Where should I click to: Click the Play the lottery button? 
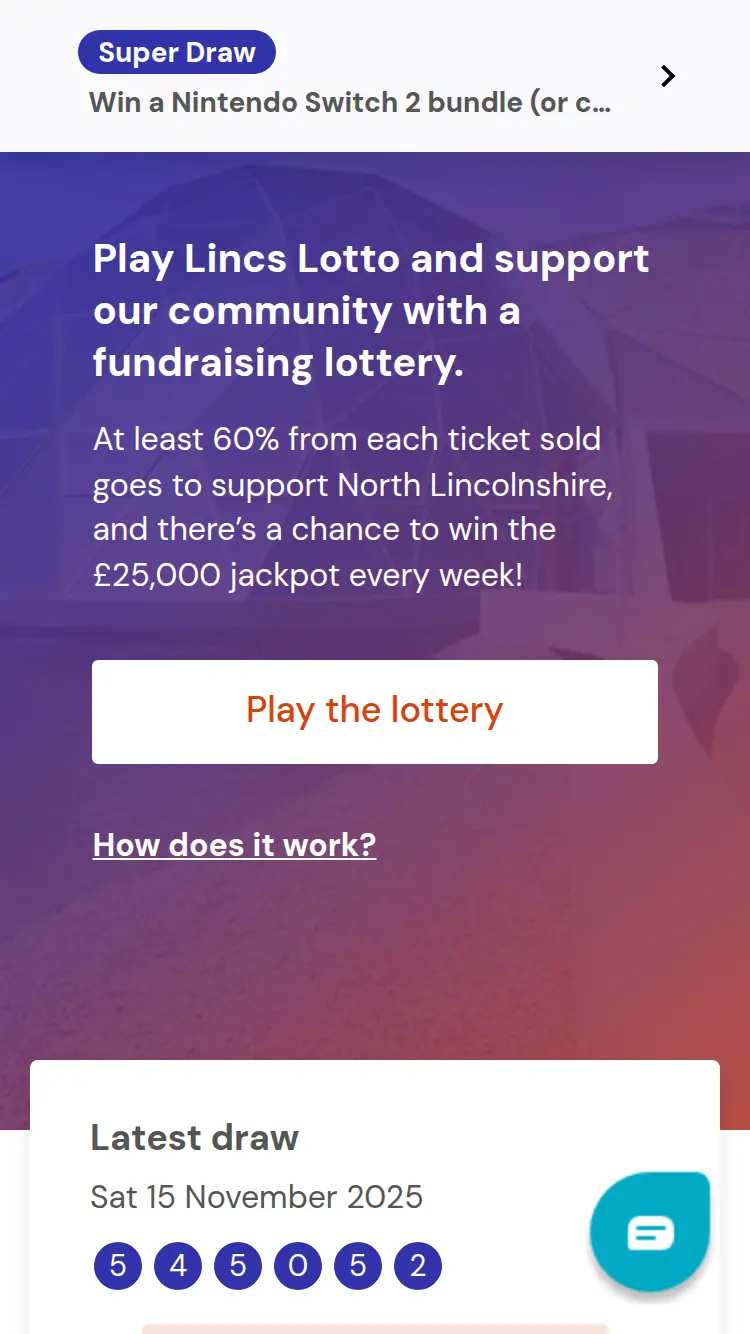click(375, 711)
